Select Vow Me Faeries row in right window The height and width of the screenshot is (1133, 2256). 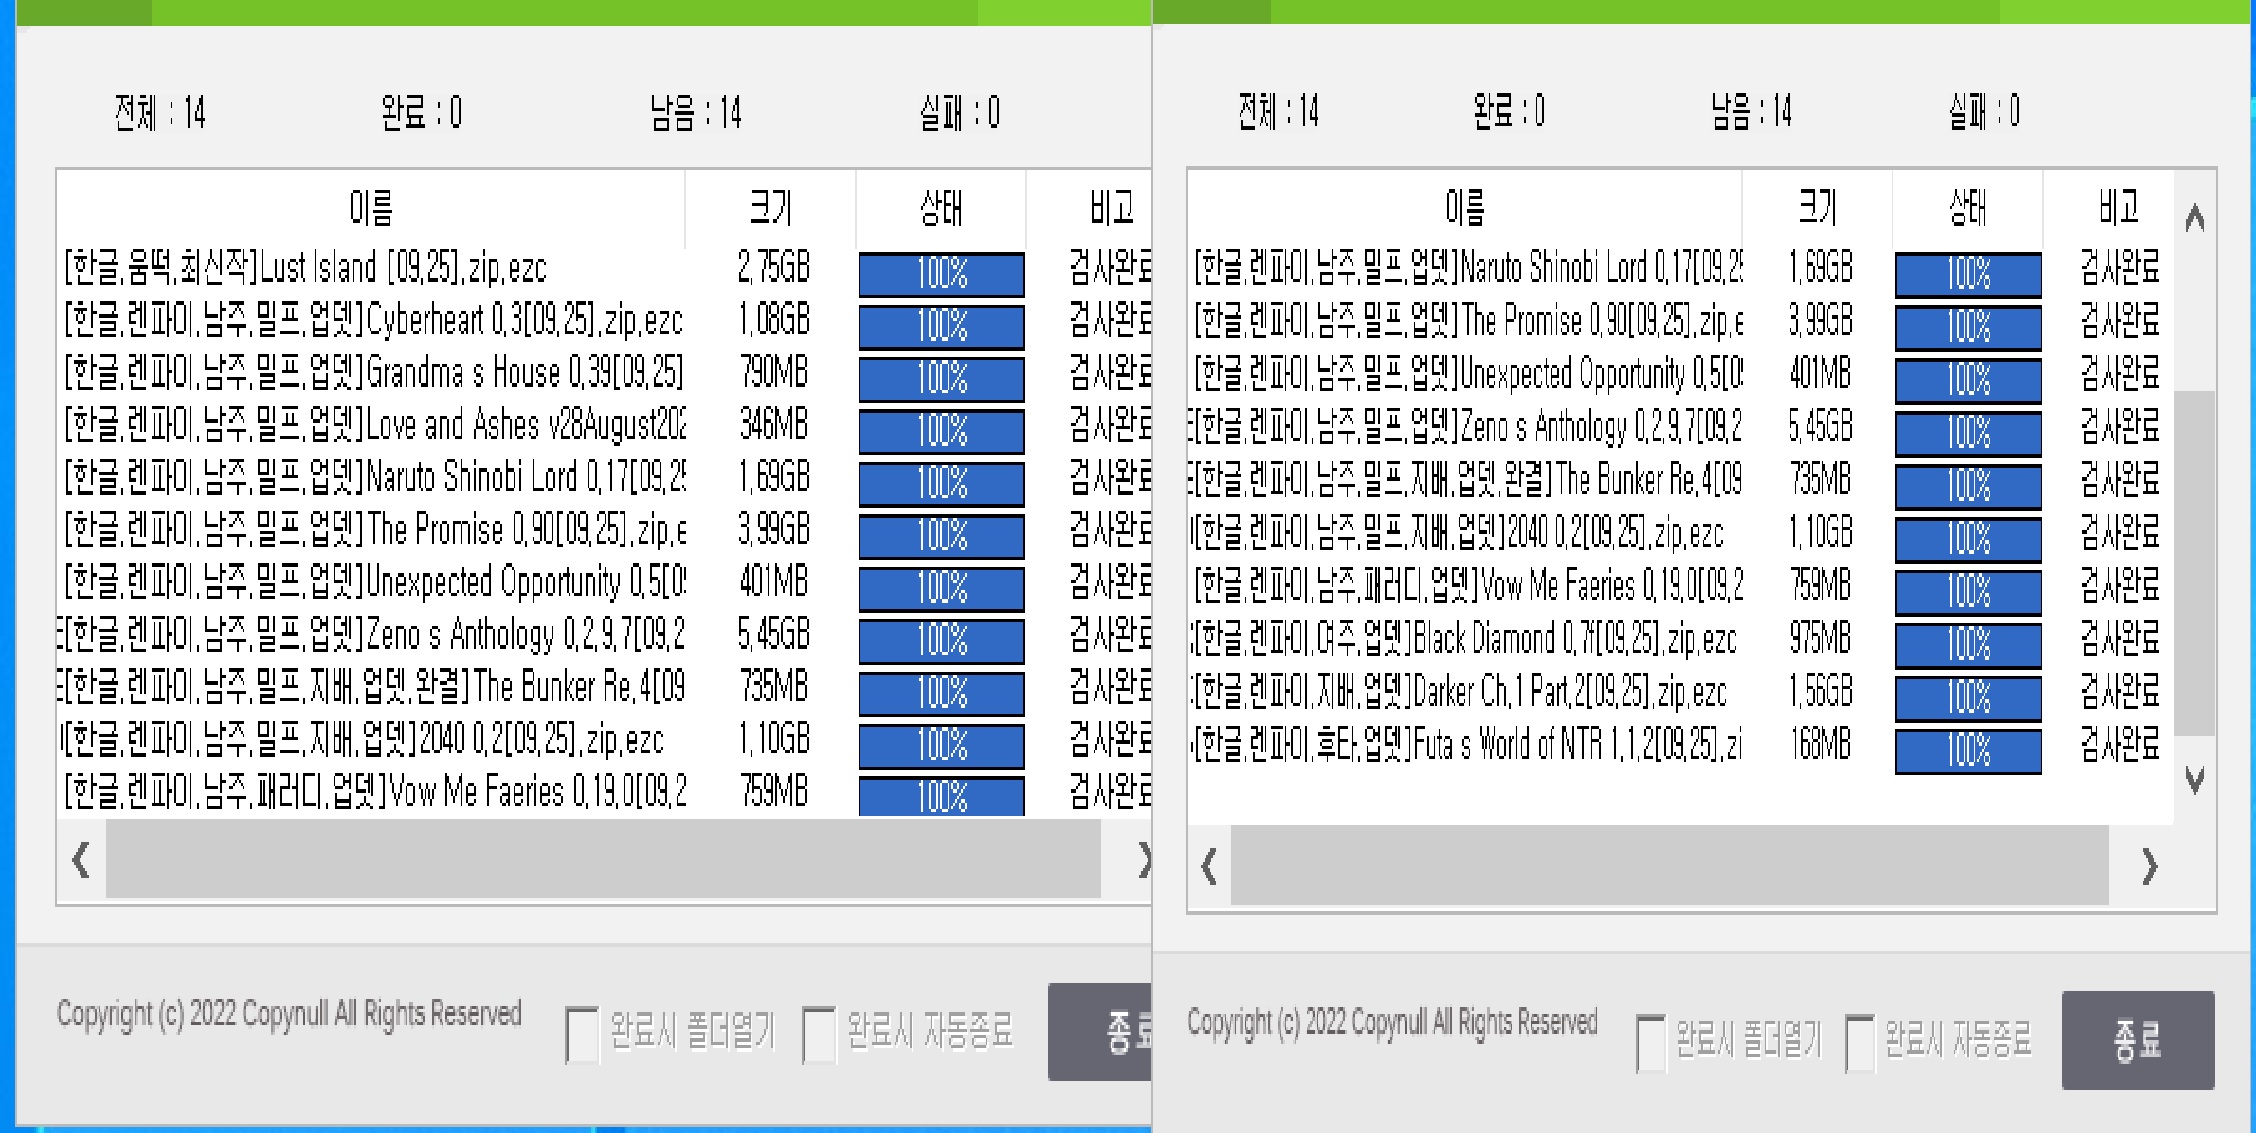point(1681,586)
